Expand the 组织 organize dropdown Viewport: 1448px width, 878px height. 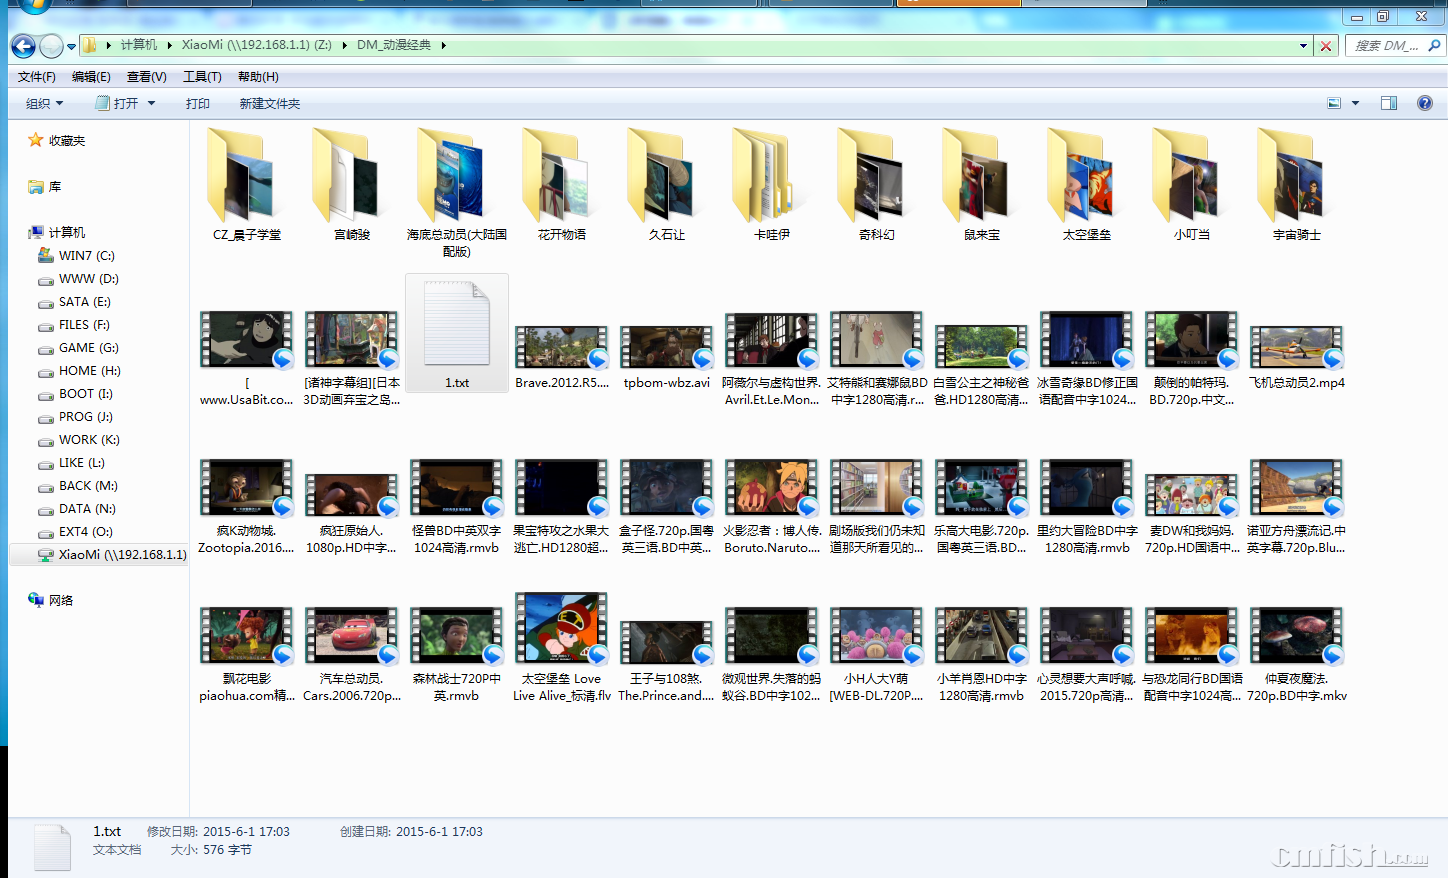pyautogui.click(x=44, y=103)
